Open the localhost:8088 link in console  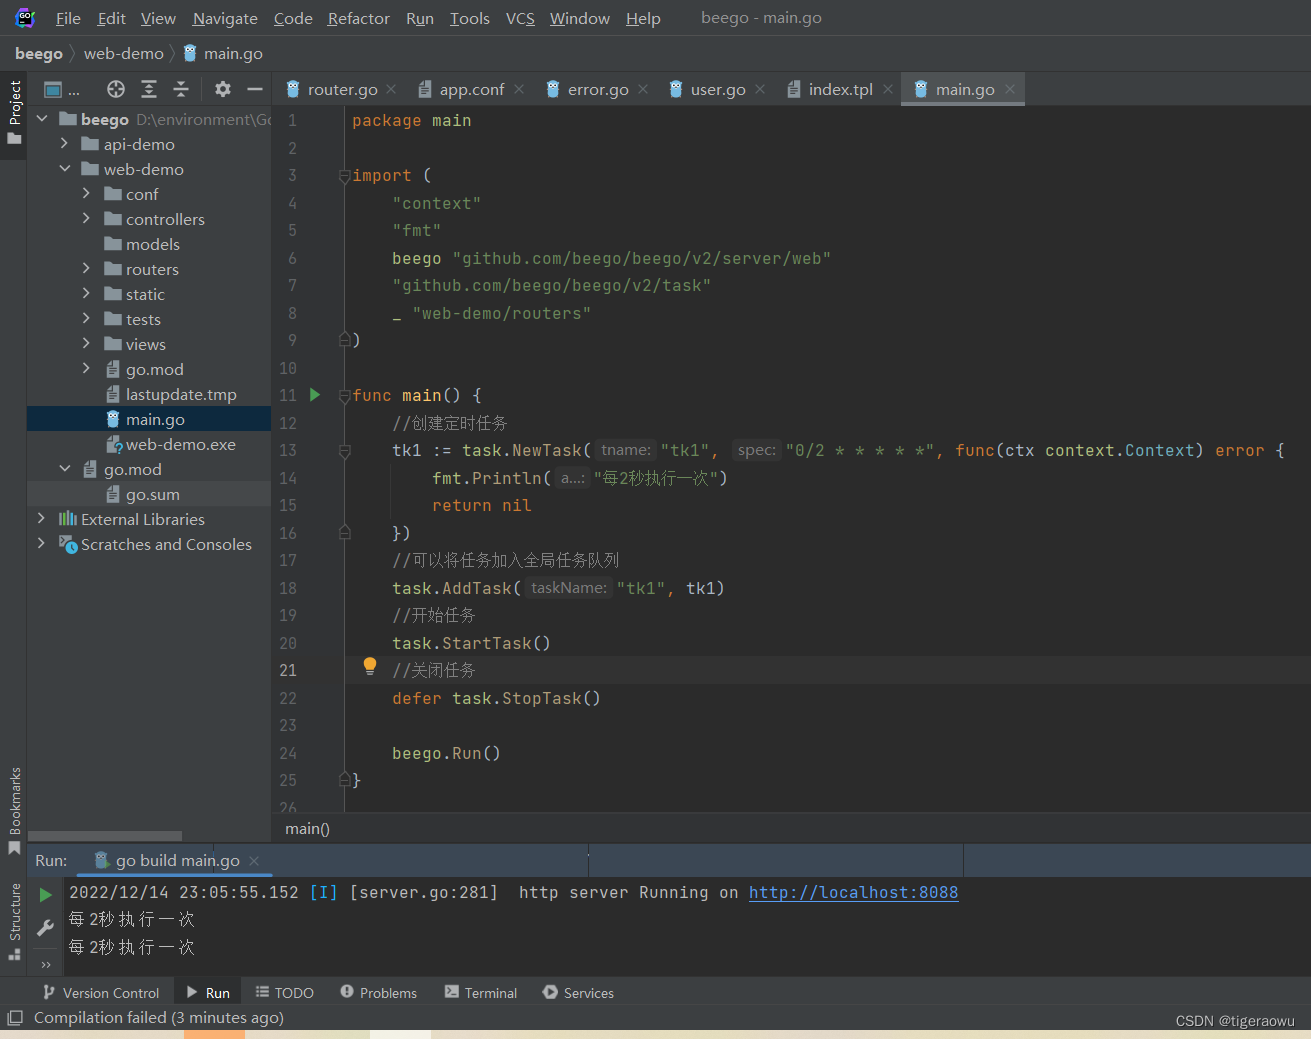853,892
